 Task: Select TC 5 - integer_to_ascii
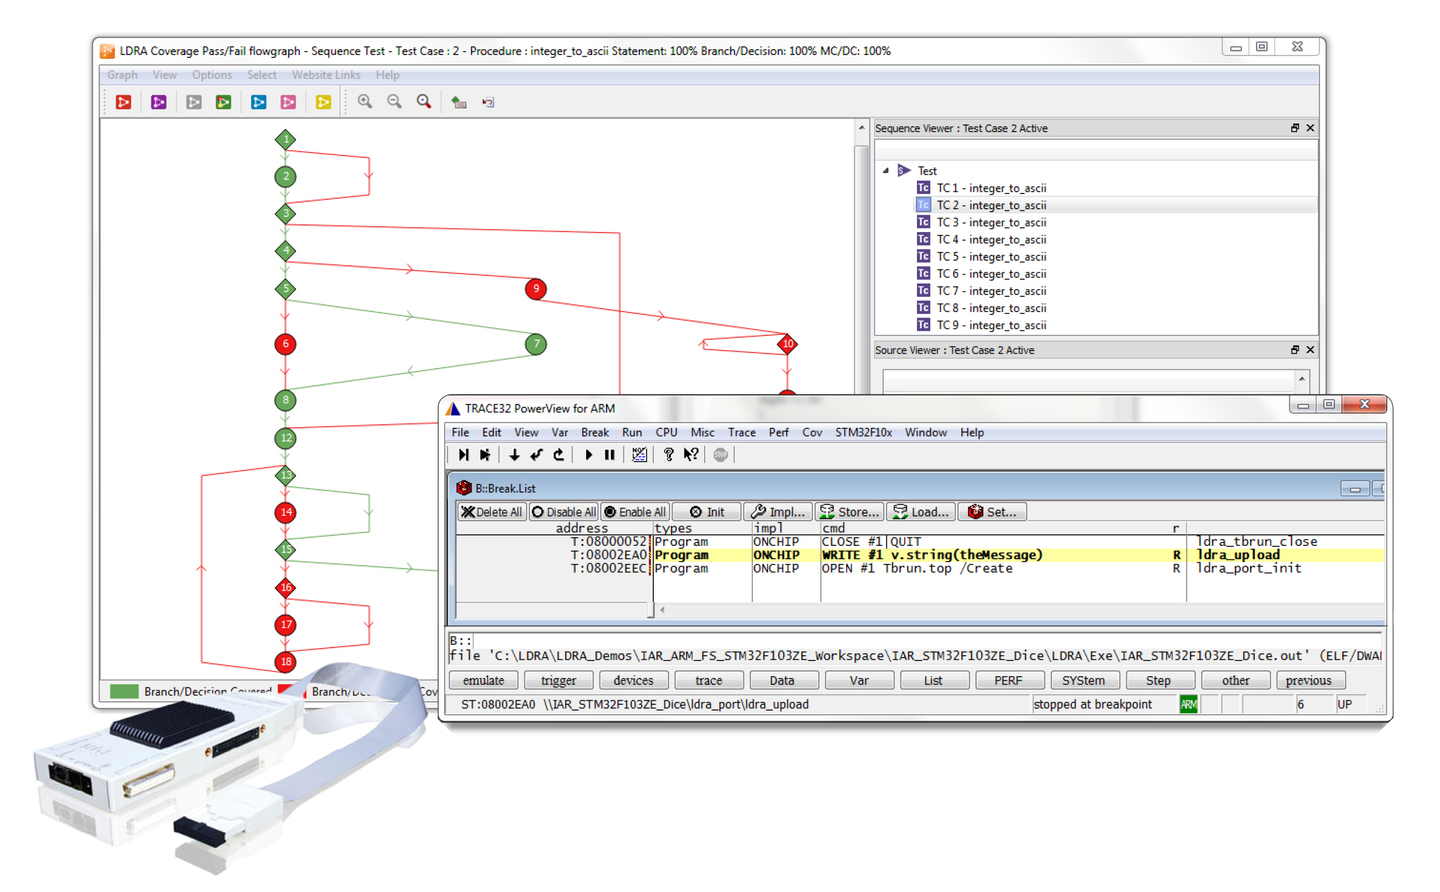tap(991, 257)
